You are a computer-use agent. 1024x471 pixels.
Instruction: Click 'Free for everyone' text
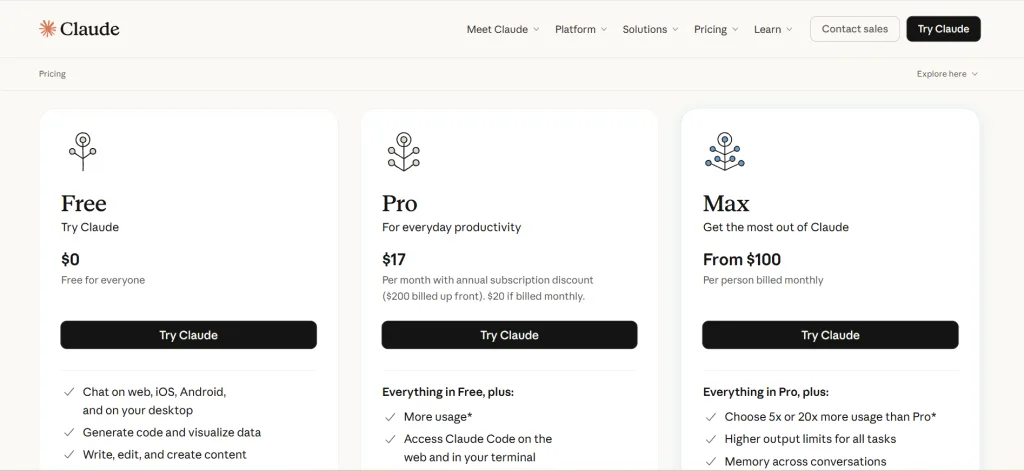pyautogui.click(x=103, y=280)
